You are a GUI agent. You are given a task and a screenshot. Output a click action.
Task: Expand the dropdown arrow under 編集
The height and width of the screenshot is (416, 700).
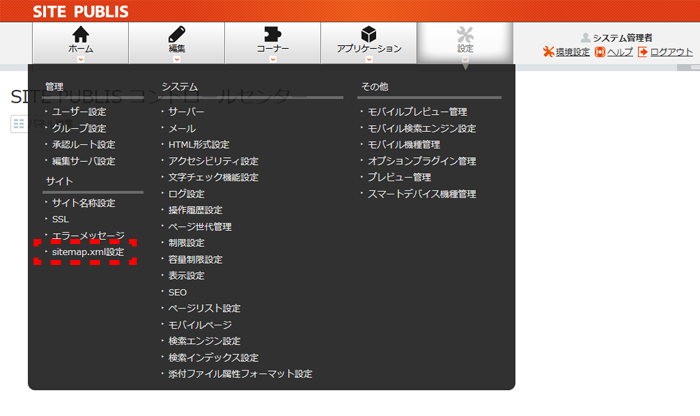tap(177, 59)
